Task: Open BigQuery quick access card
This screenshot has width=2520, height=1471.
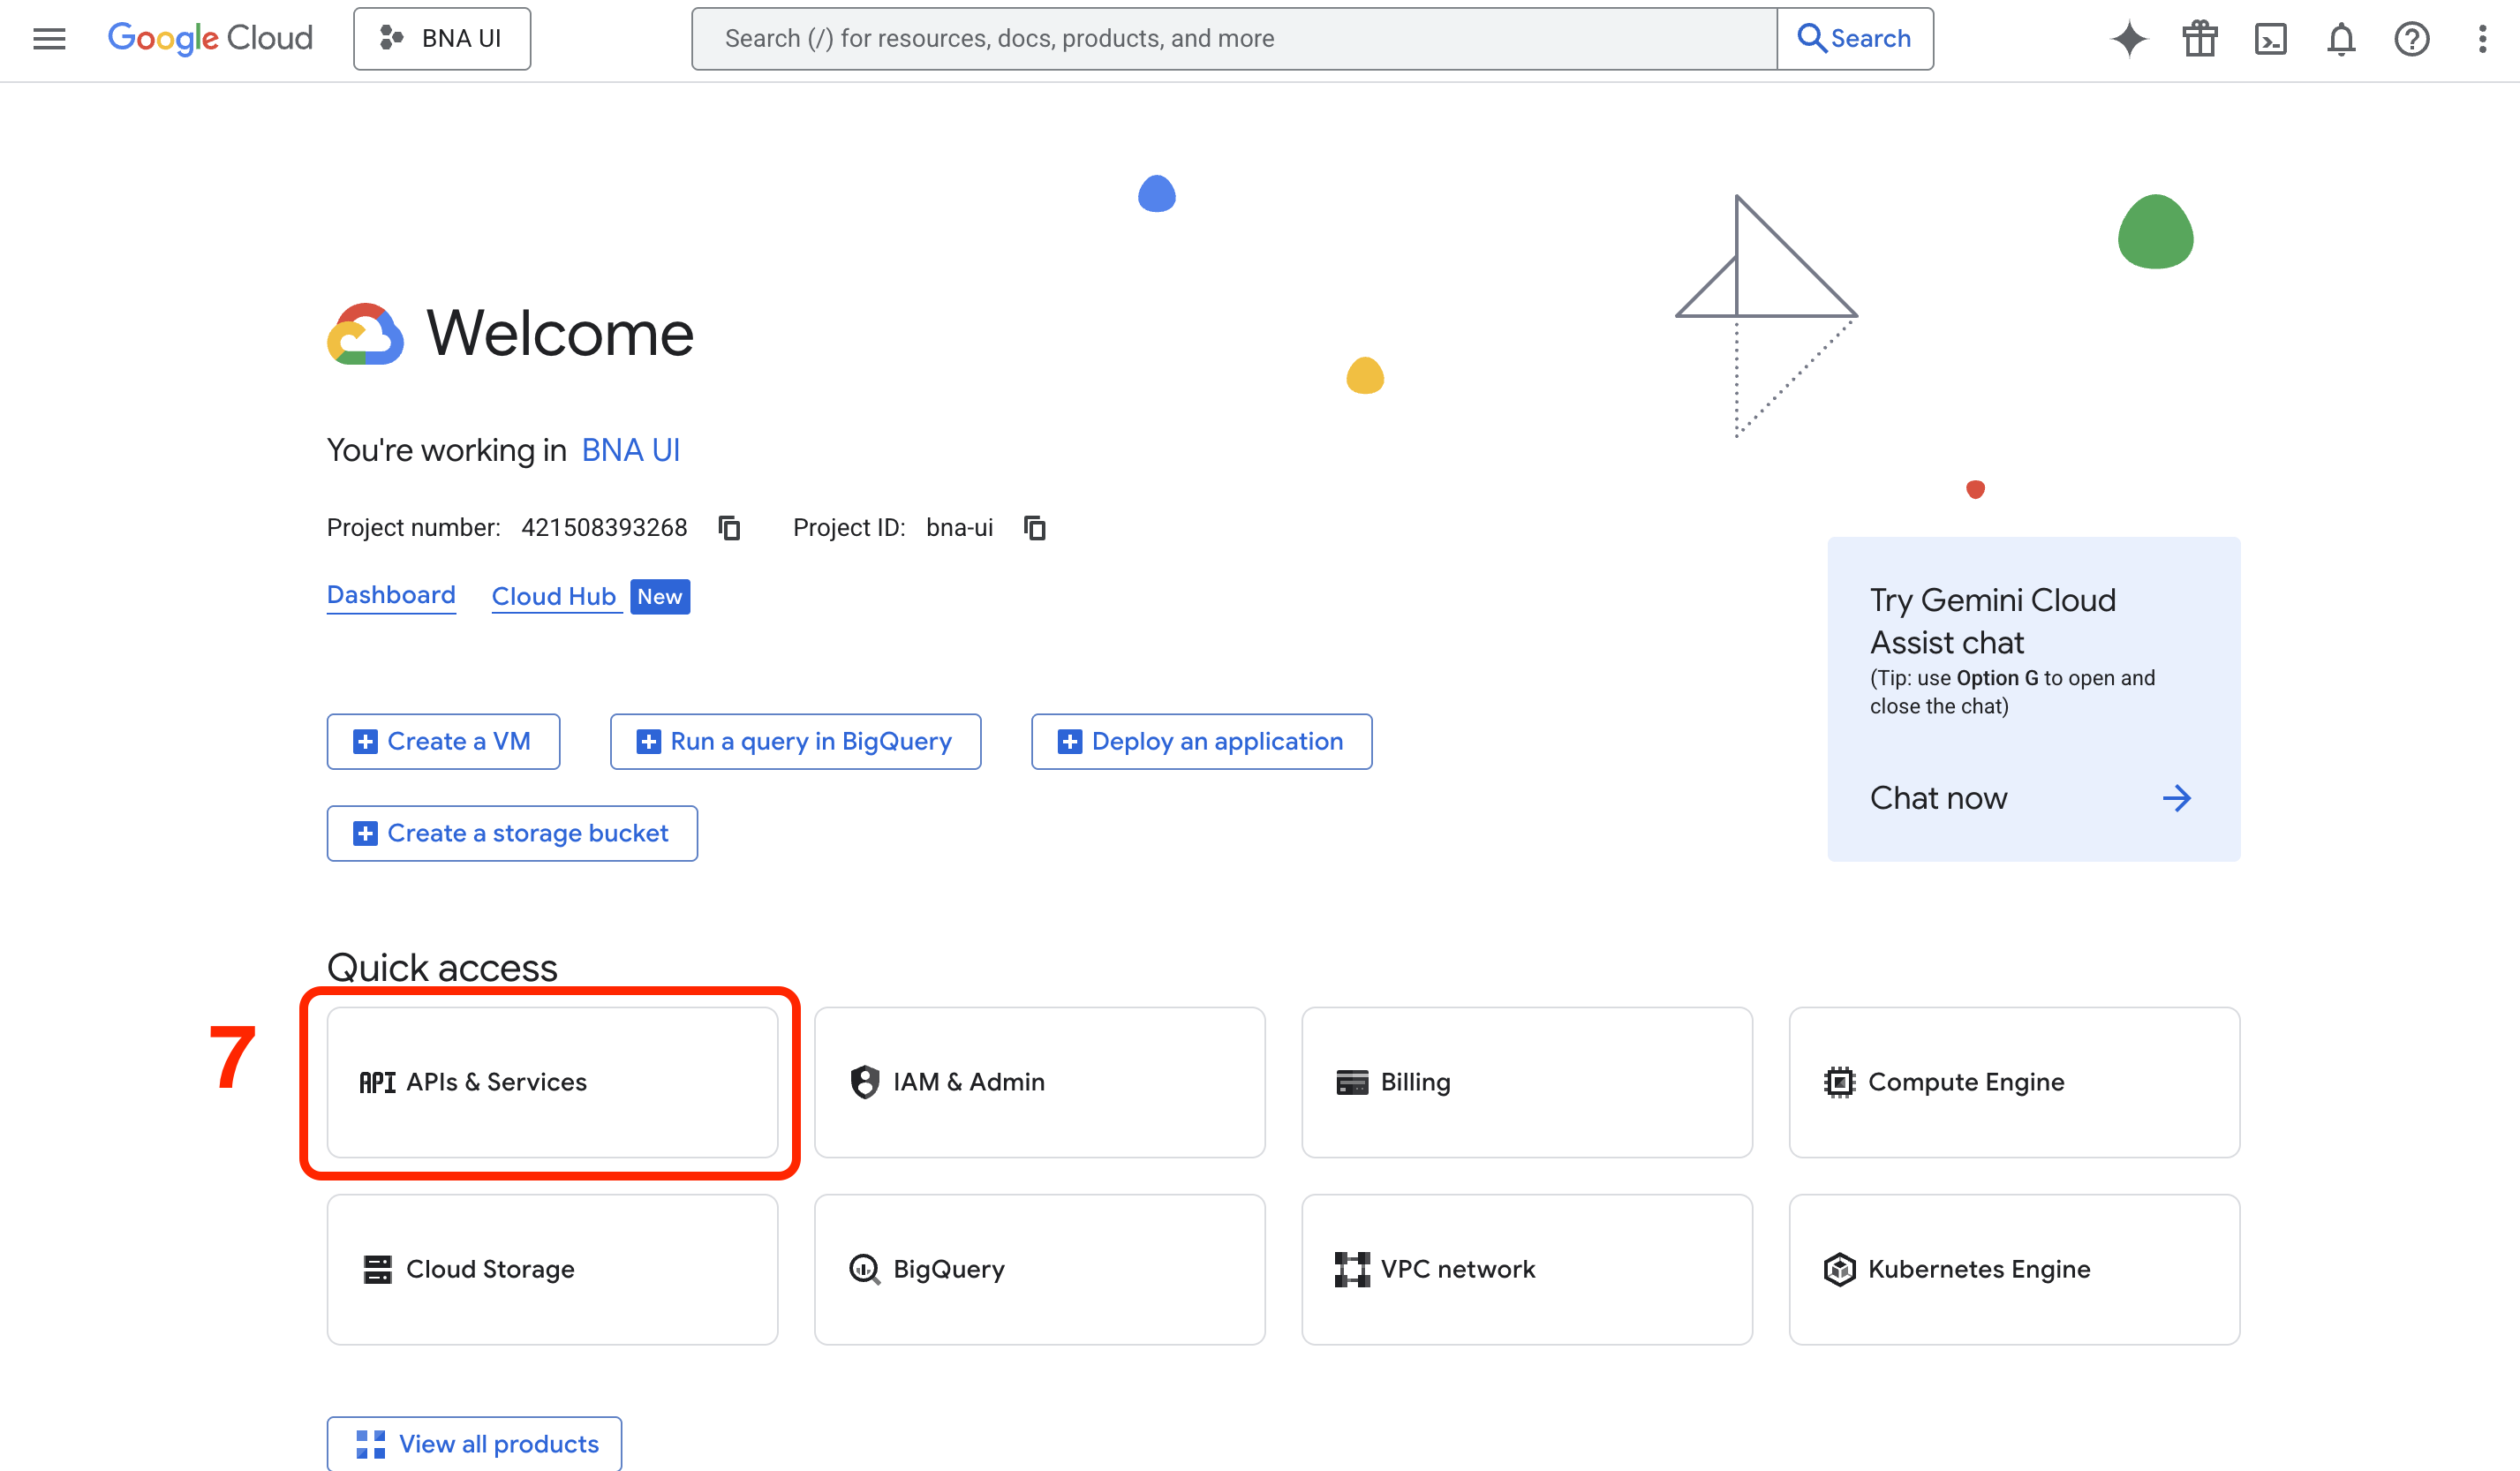Action: point(1039,1269)
